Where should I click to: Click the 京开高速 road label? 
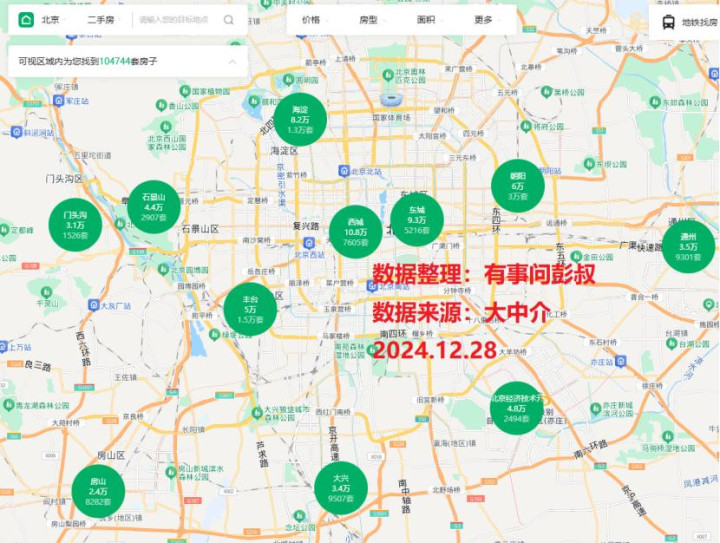(333, 443)
